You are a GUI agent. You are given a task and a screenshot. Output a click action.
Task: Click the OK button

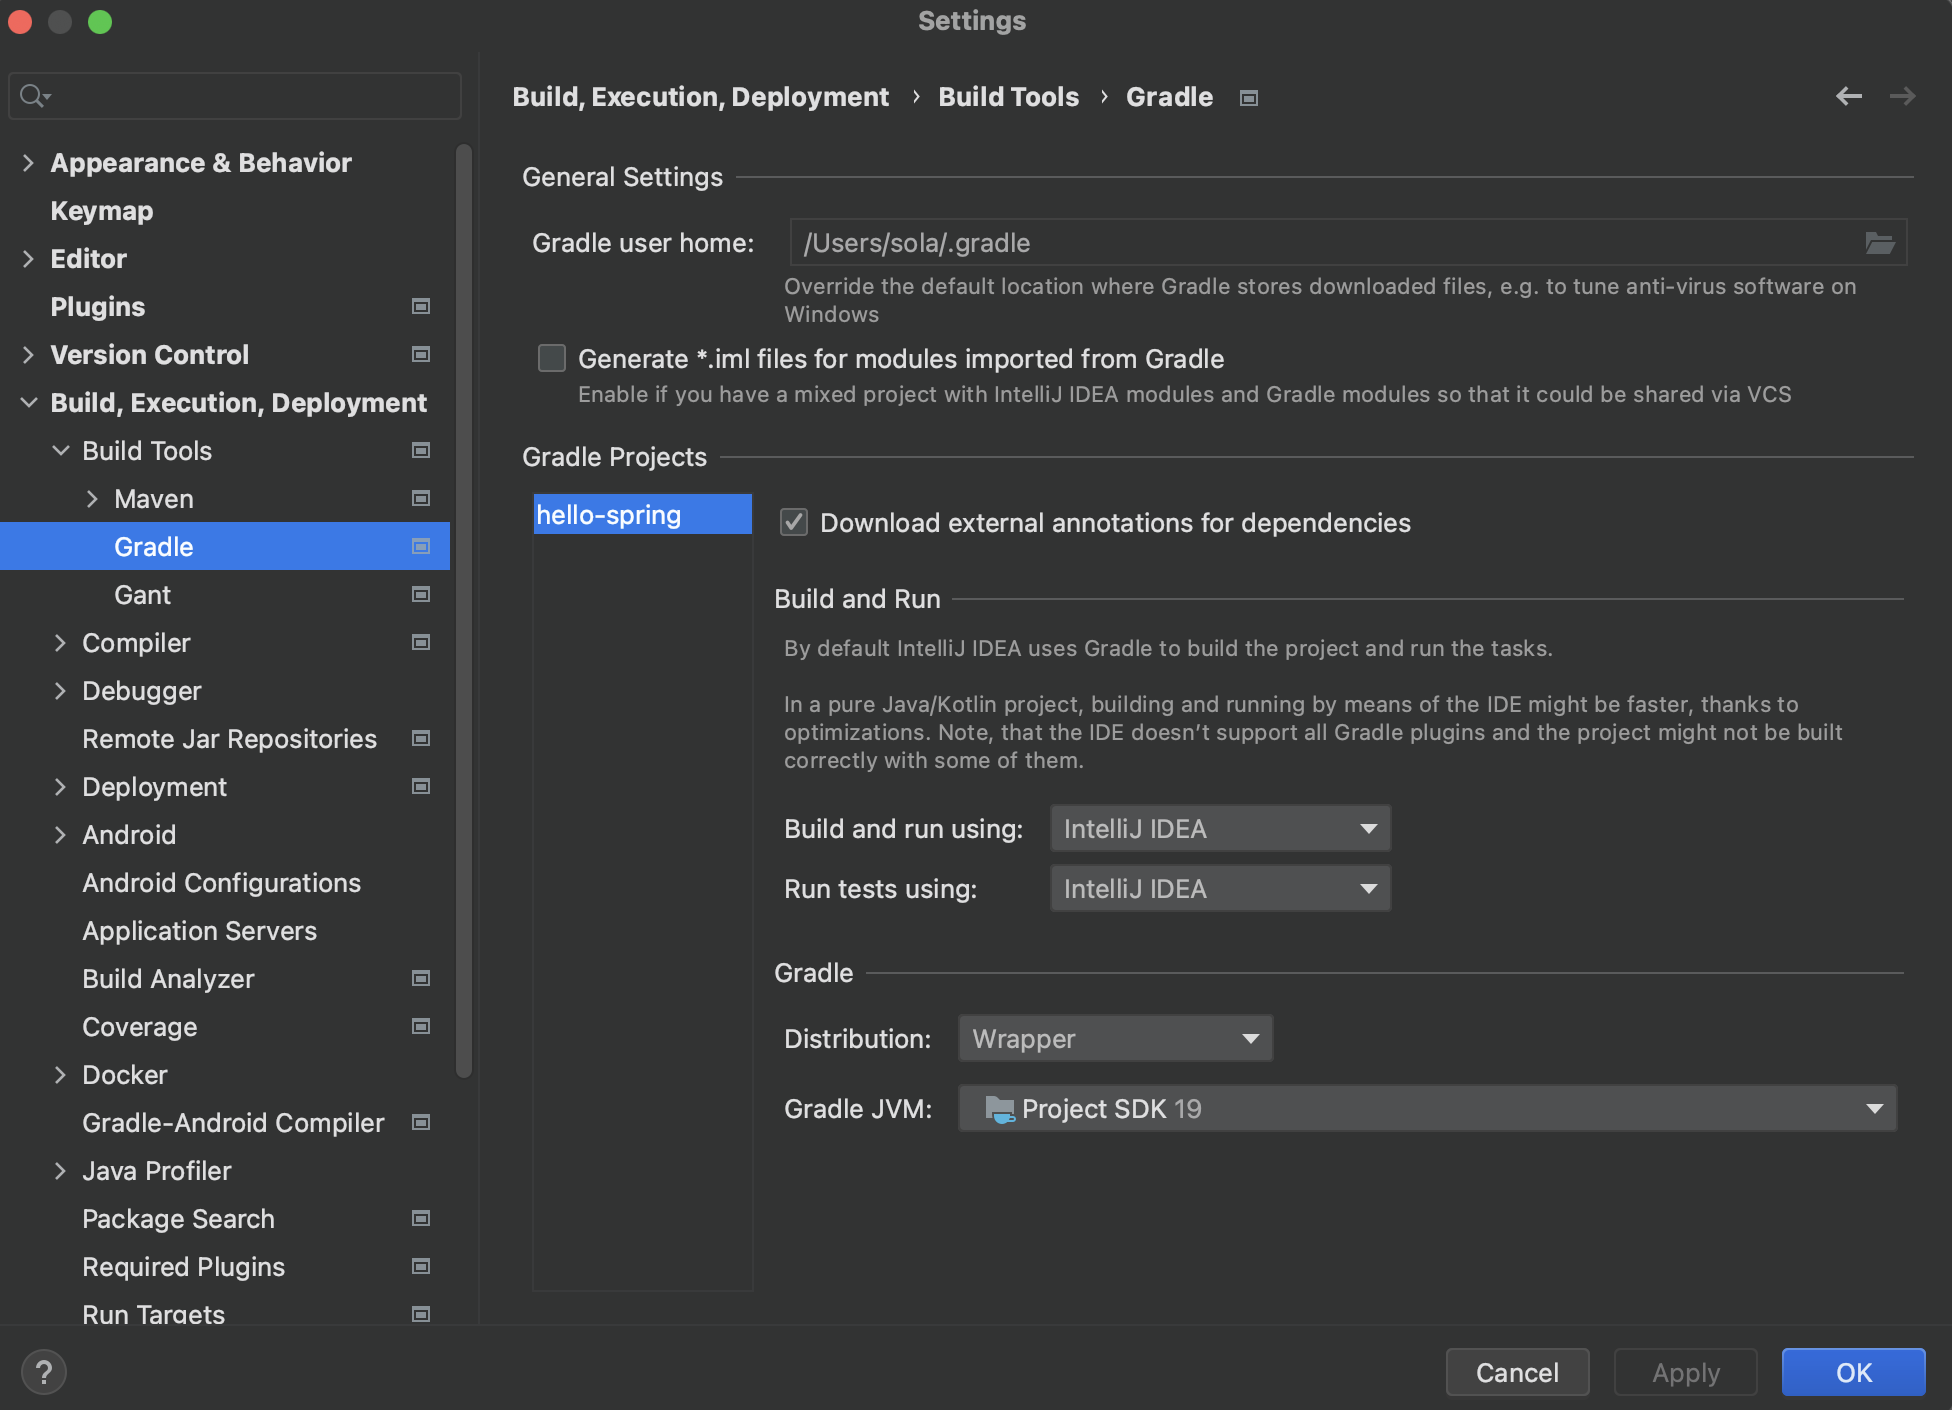(1852, 1372)
